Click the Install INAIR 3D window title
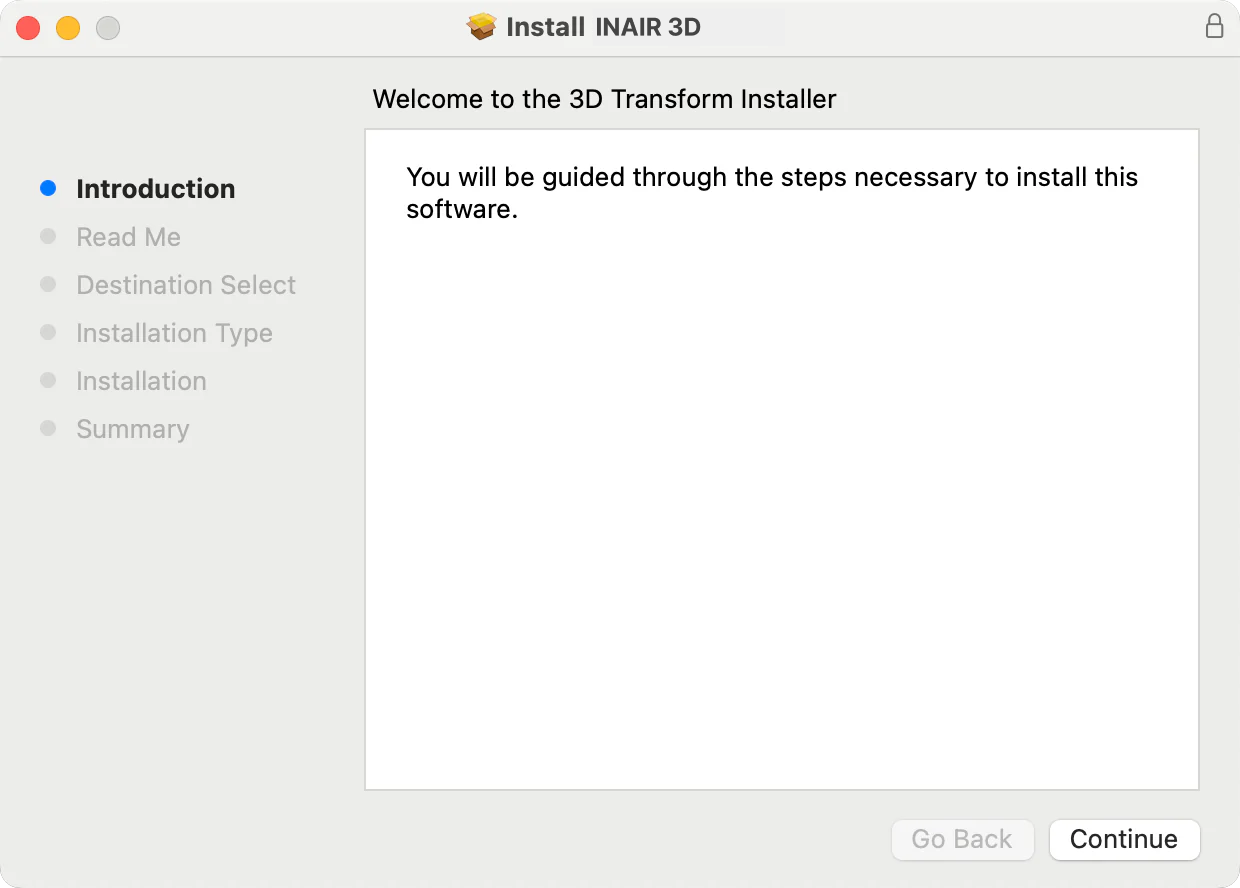 pos(603,27)
